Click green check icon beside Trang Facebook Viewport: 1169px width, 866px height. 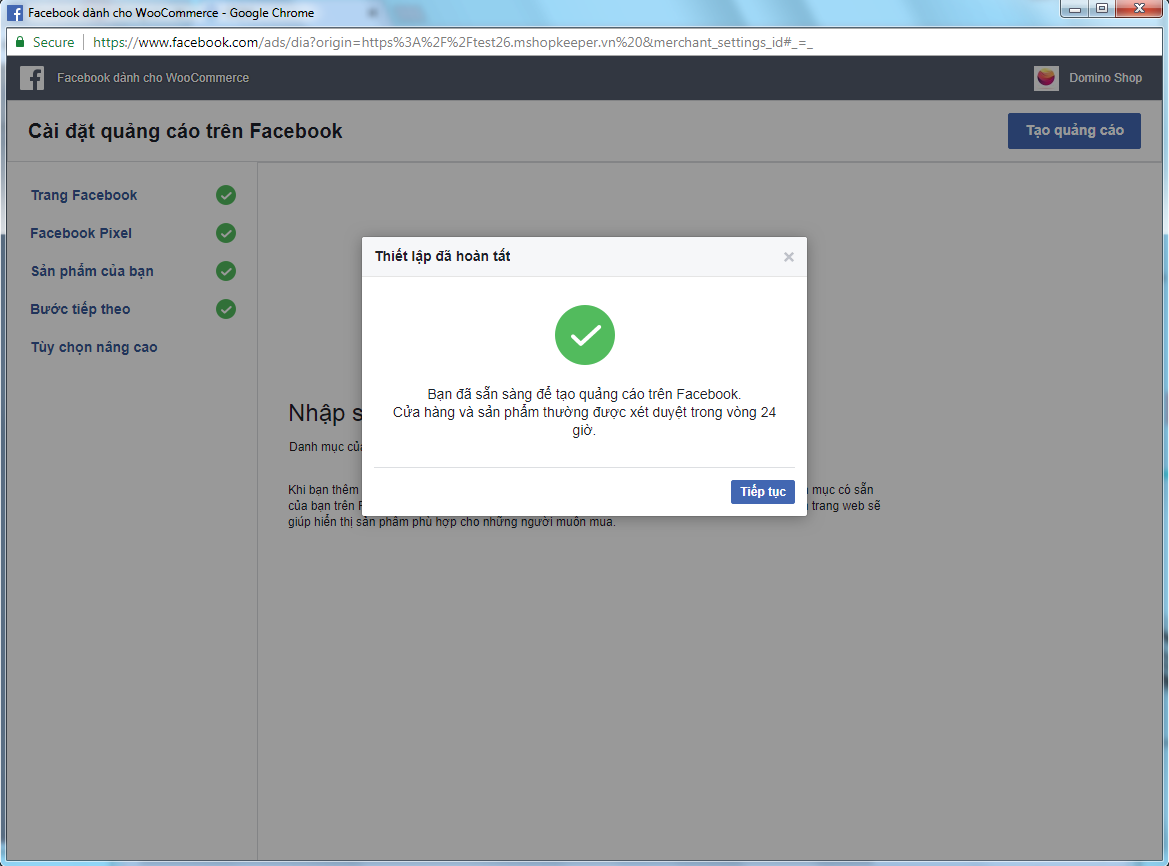[x=226, y=195]
